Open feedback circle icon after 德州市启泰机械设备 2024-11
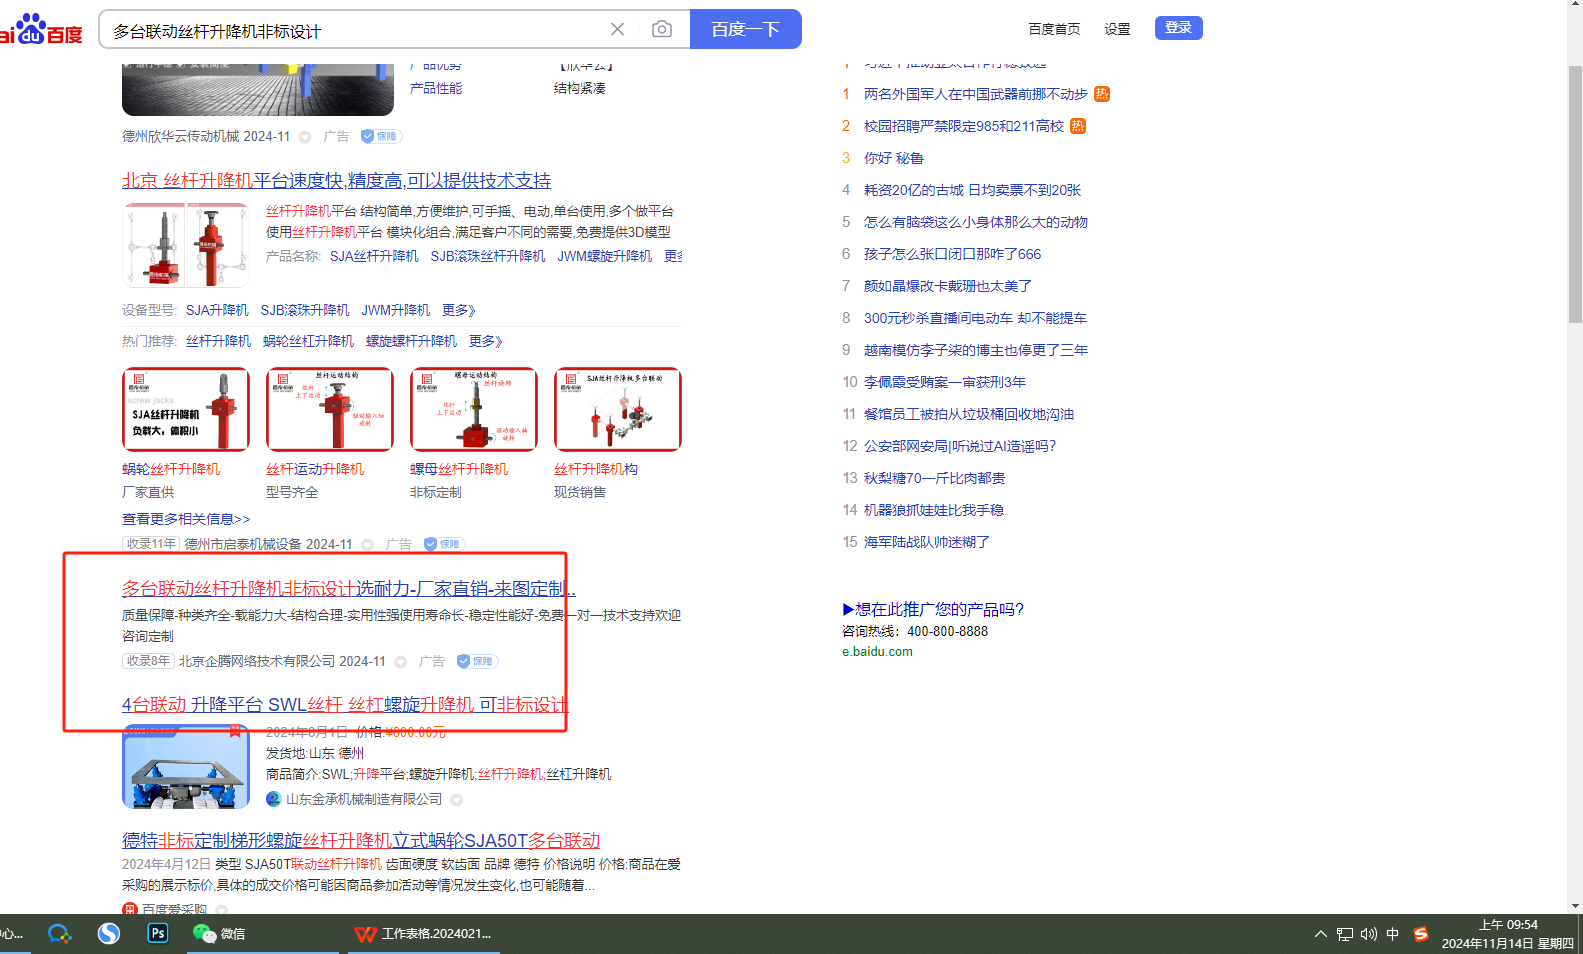 pyautogui.click(x=367, y=545)
